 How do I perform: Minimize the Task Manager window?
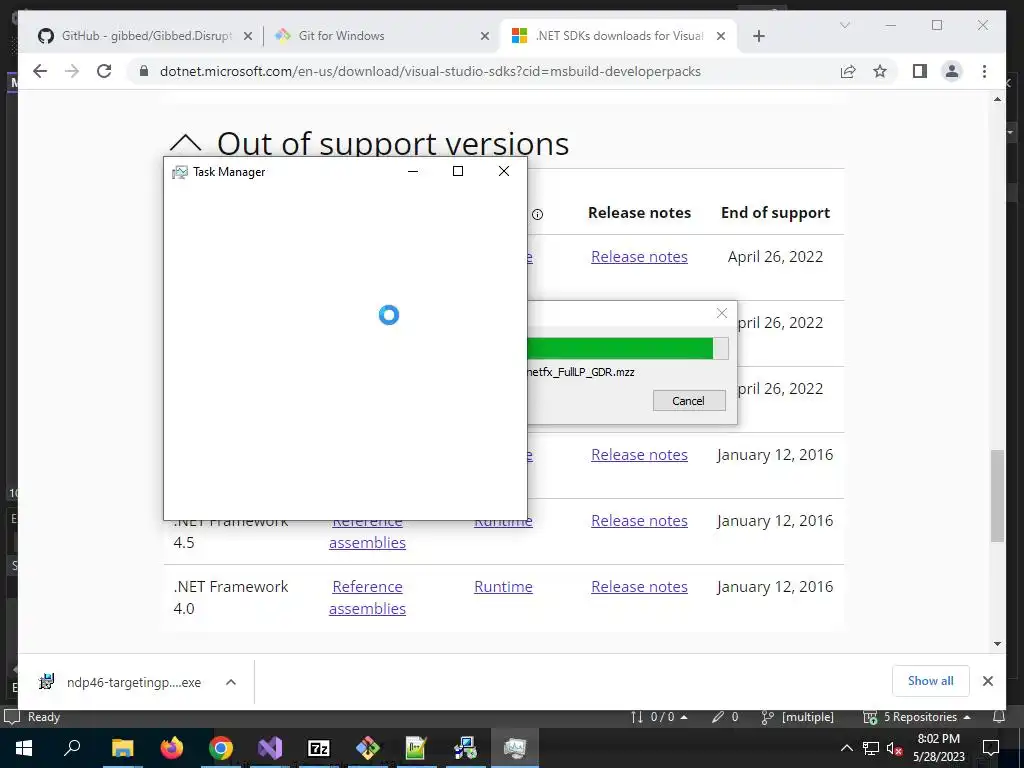(413, 171)
